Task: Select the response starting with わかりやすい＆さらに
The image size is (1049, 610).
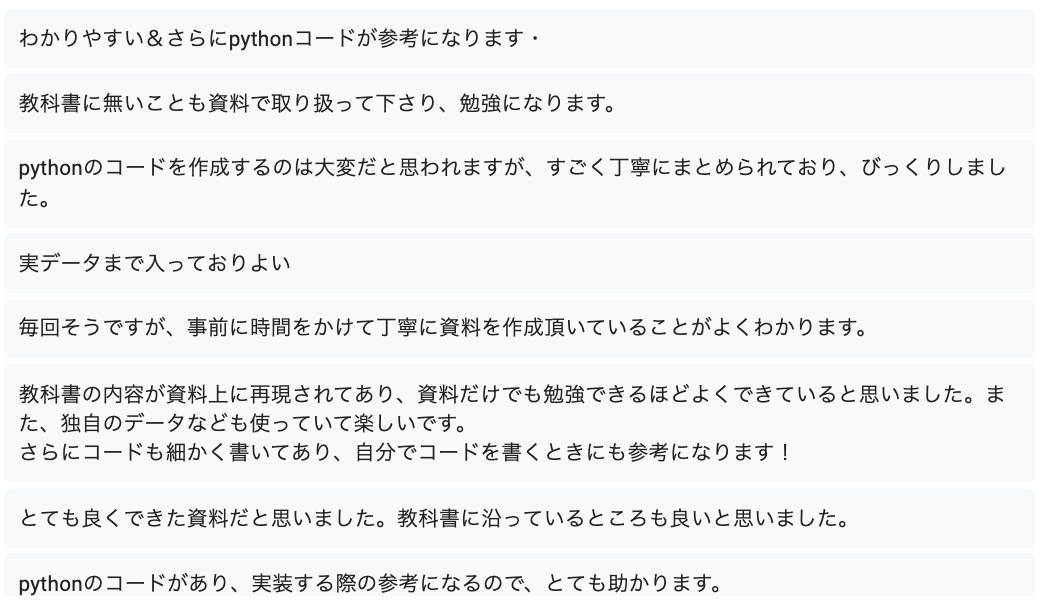Action: (x=519, y=38)
